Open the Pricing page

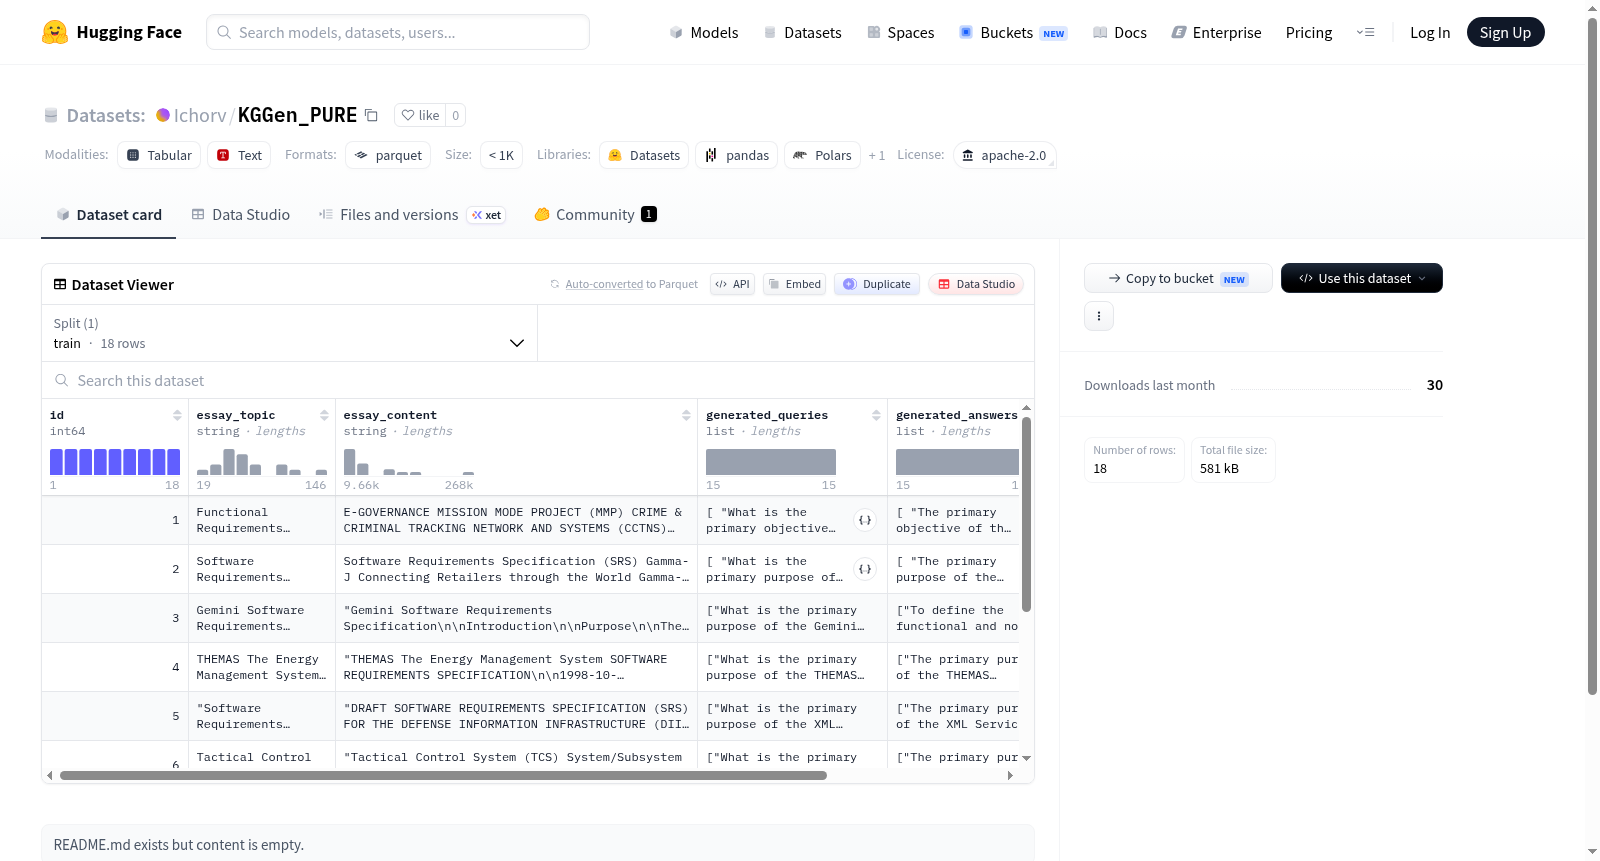(1309, 32)
